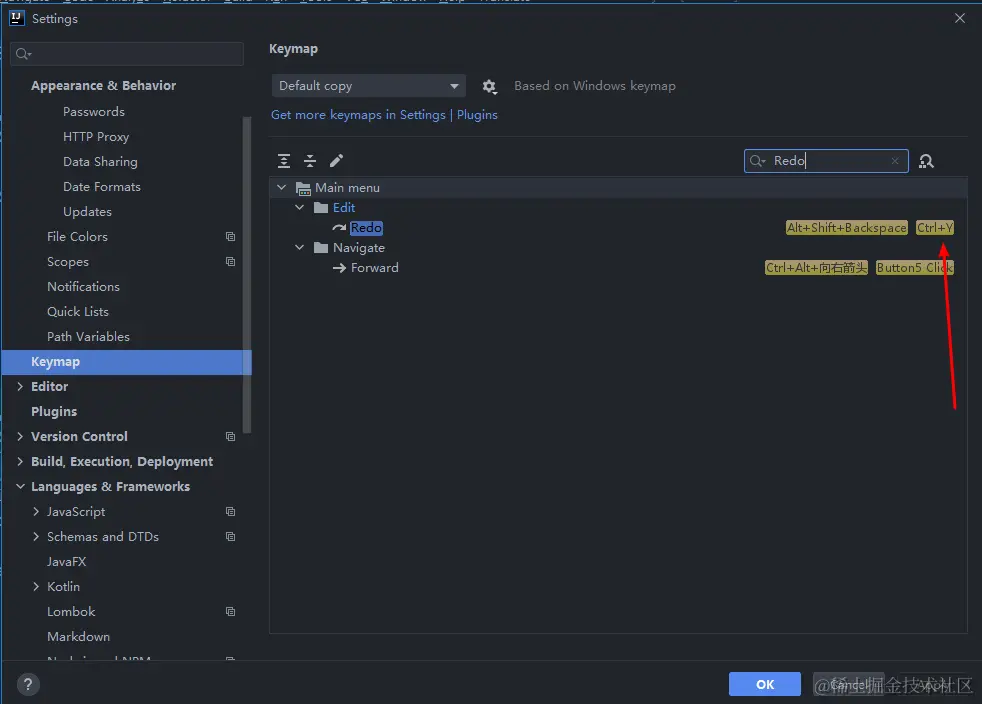The height and width of the screenshot is (704, 982).
Task: Click Find Actions by Shortcut icon
Action: click(926, 162)
